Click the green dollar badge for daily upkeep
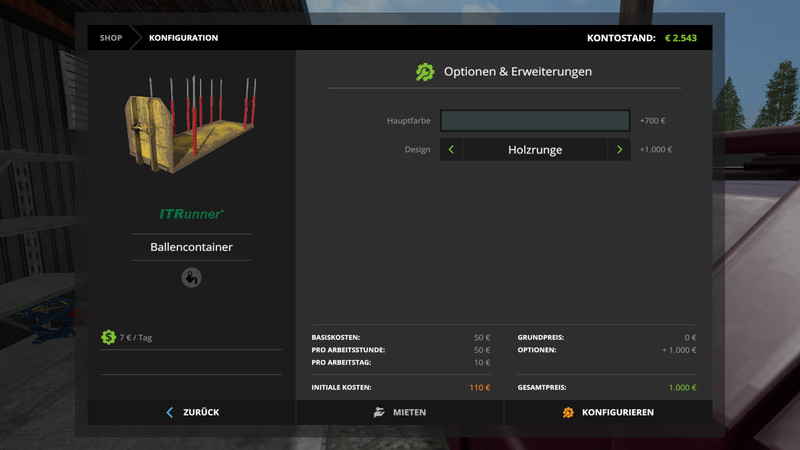The width and height of the screenshot is (800, 450). tap(109, 338)
